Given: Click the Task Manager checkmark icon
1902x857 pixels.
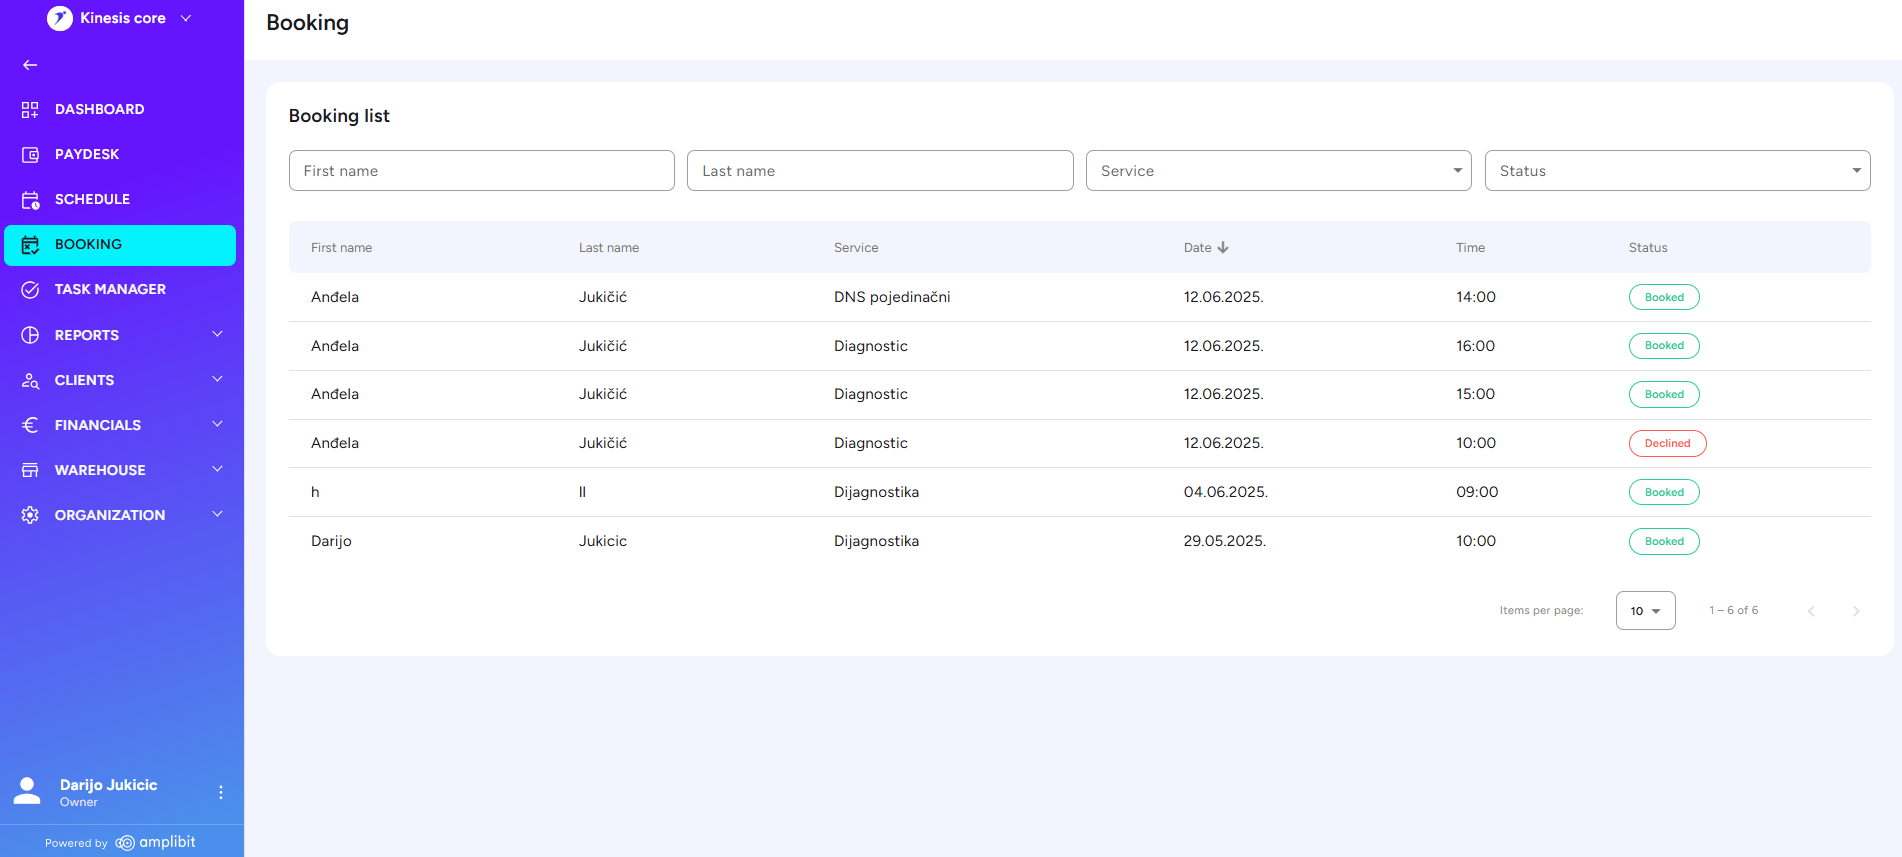Looking at the screenshot, I should coord(30,290).
